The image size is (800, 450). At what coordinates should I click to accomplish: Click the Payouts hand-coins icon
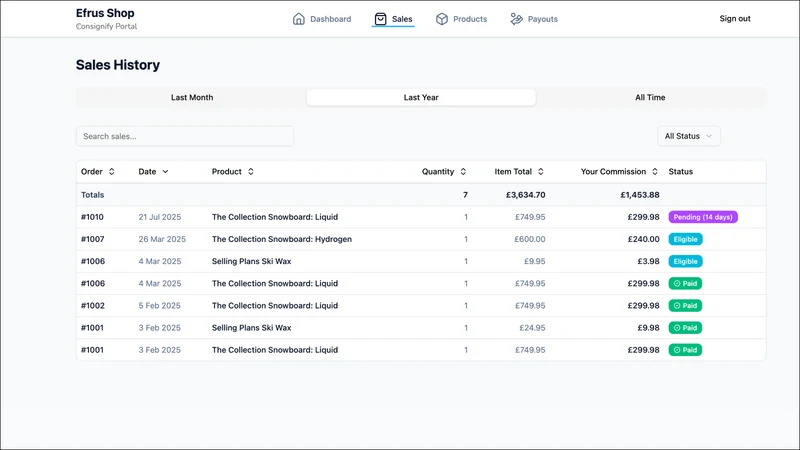(516, 19)
